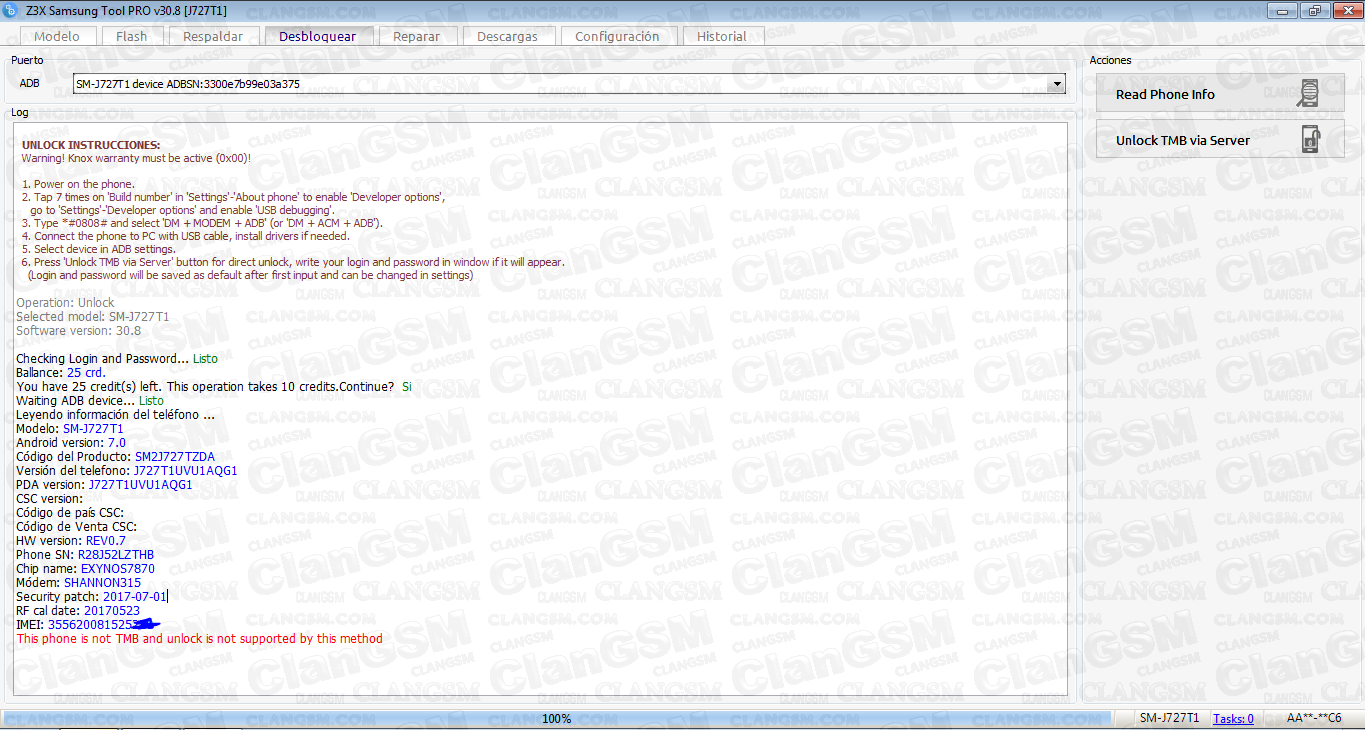Click the UNLOCK INSTRUCCIONES heading

point(91,145)
